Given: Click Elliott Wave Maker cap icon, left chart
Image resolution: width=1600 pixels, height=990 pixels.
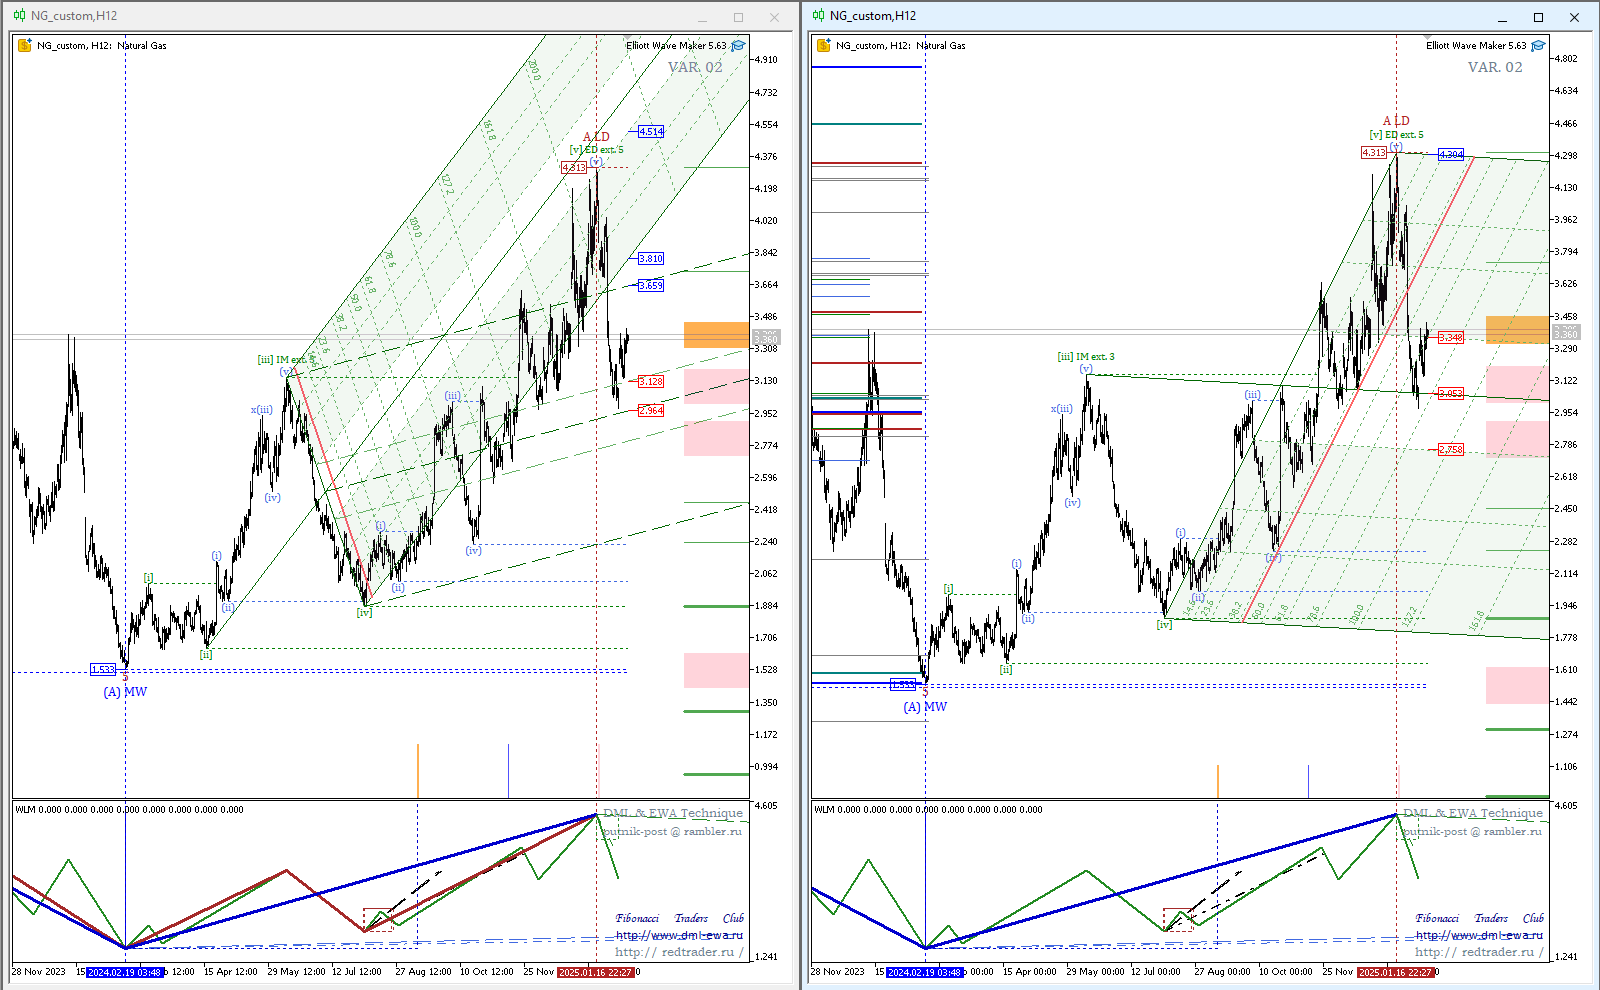Looking at the screenshot, I should click(738, 46).
